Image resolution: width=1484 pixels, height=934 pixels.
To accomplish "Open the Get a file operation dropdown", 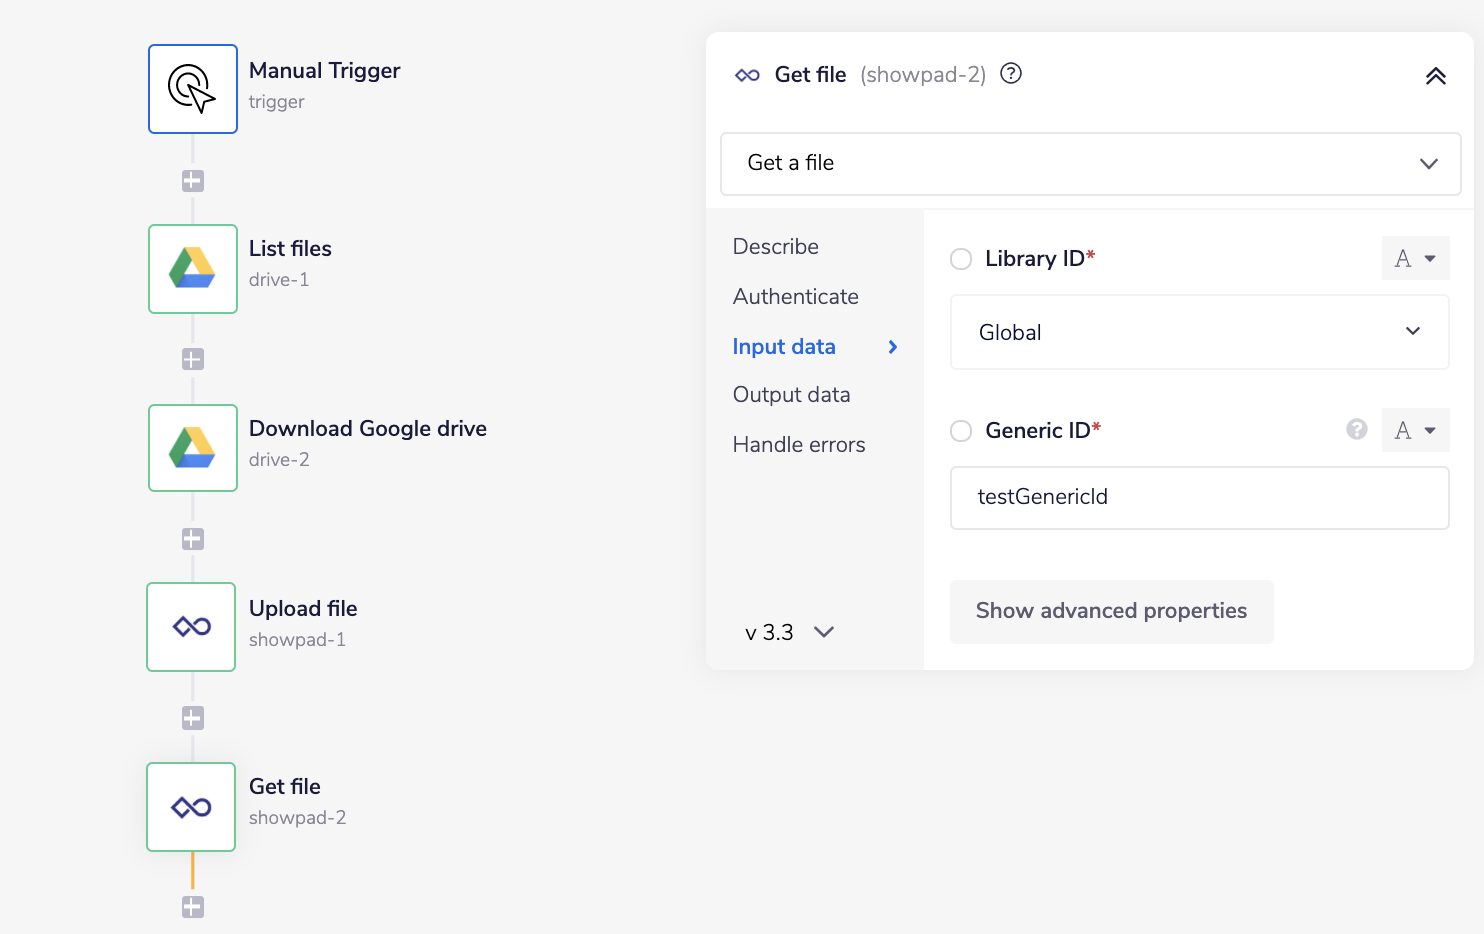I will (x=1090, y=163).
